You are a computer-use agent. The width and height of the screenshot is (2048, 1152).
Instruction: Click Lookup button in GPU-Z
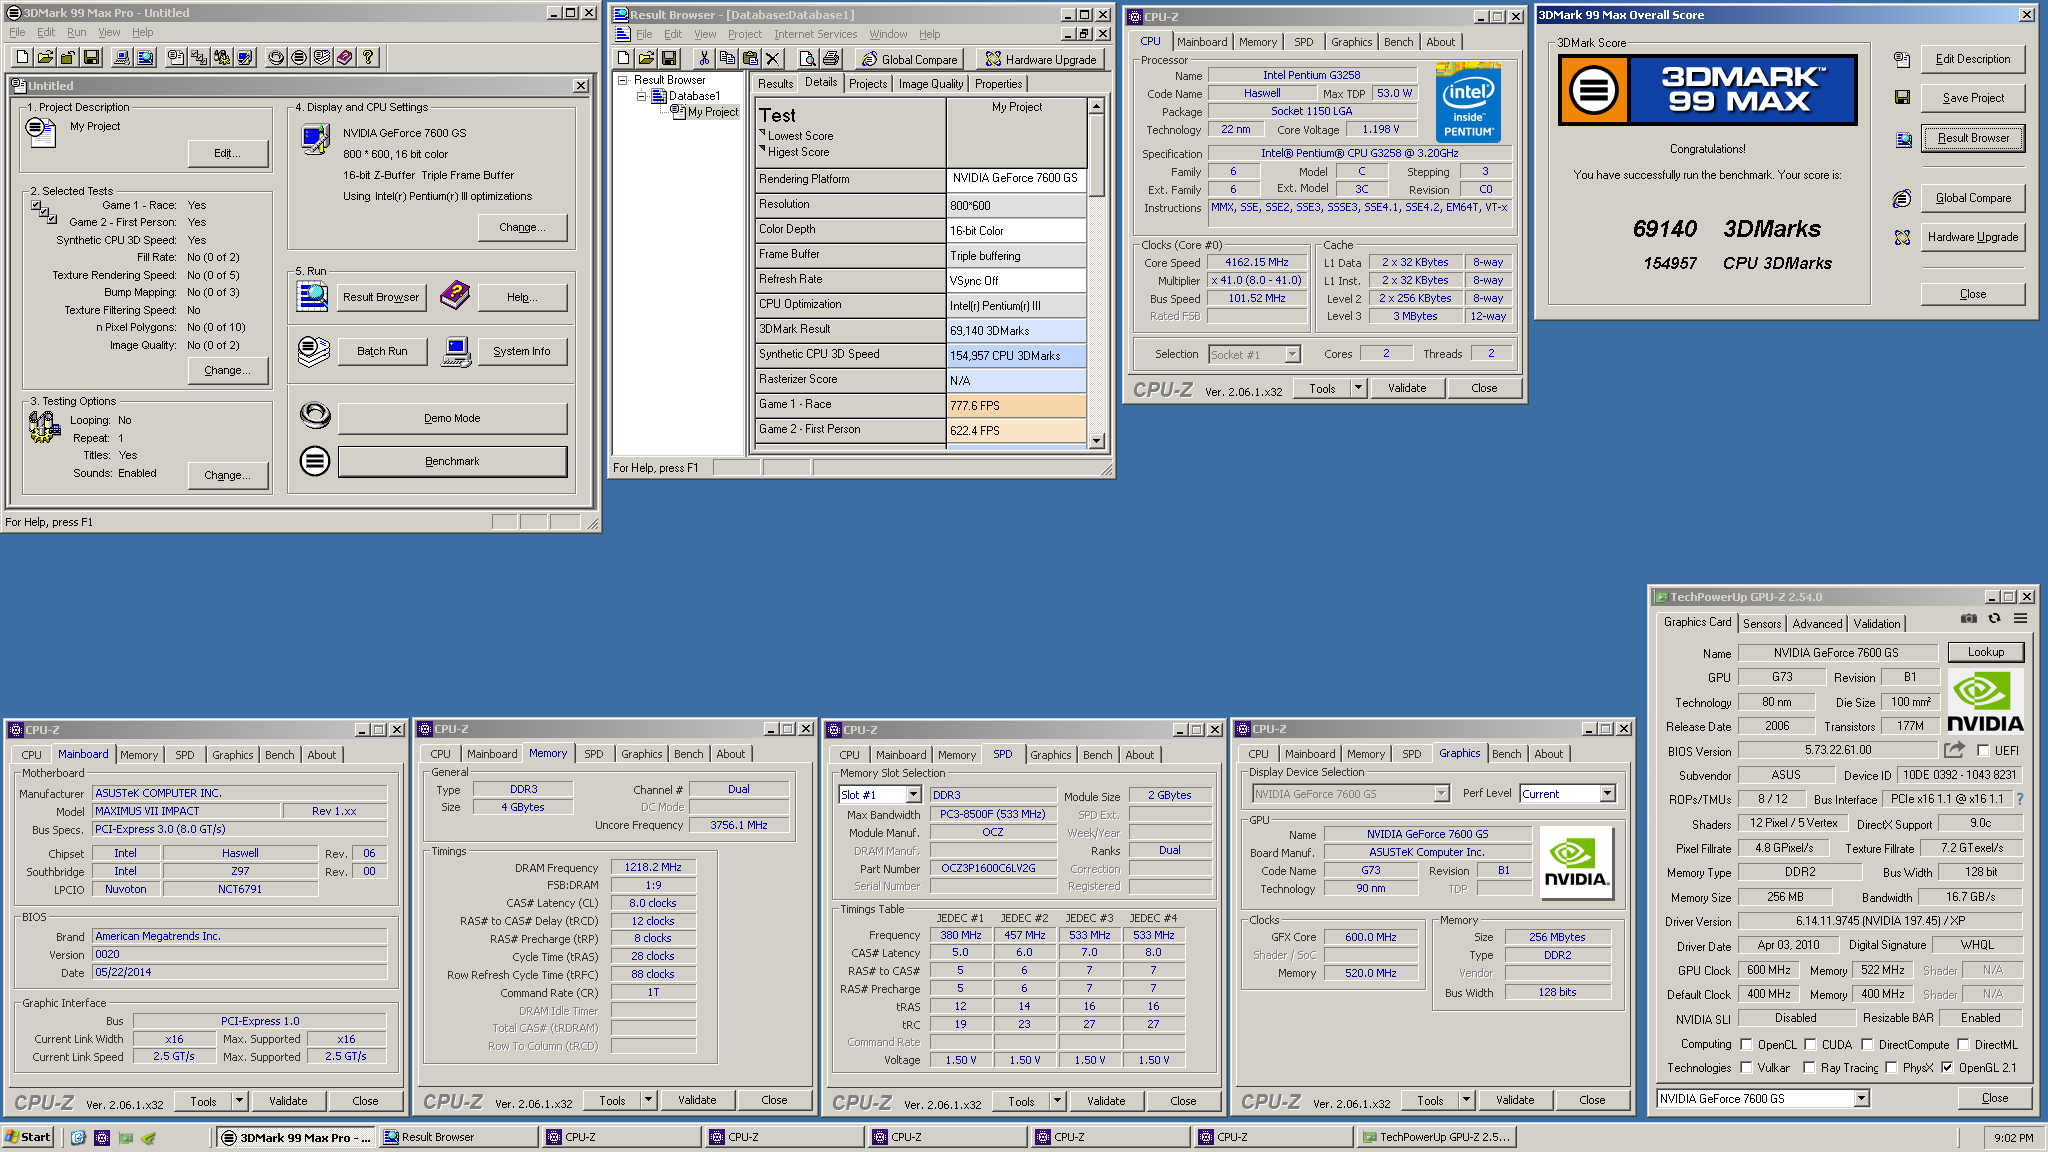(1986, 652)
